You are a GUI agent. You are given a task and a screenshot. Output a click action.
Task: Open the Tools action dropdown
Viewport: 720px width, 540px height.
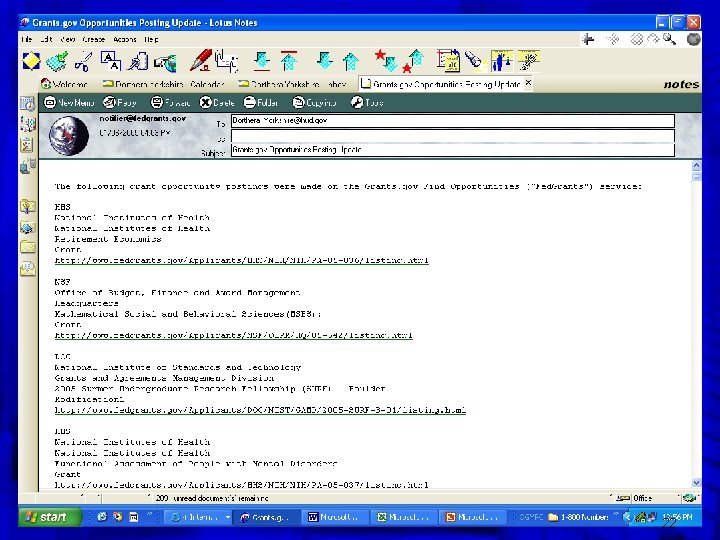pos(367,102)
